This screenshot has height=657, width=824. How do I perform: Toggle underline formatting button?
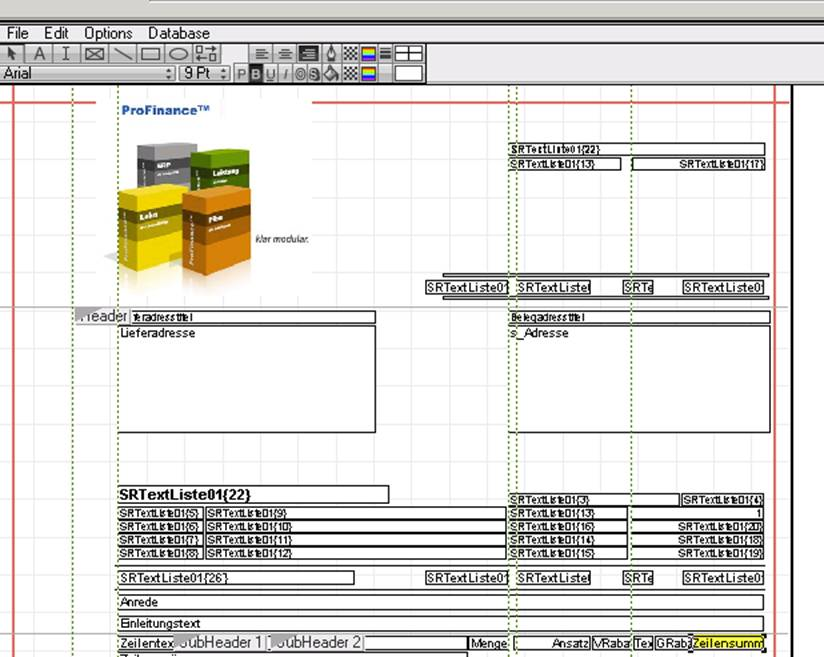pyautogui.click(x=270, y=73)
